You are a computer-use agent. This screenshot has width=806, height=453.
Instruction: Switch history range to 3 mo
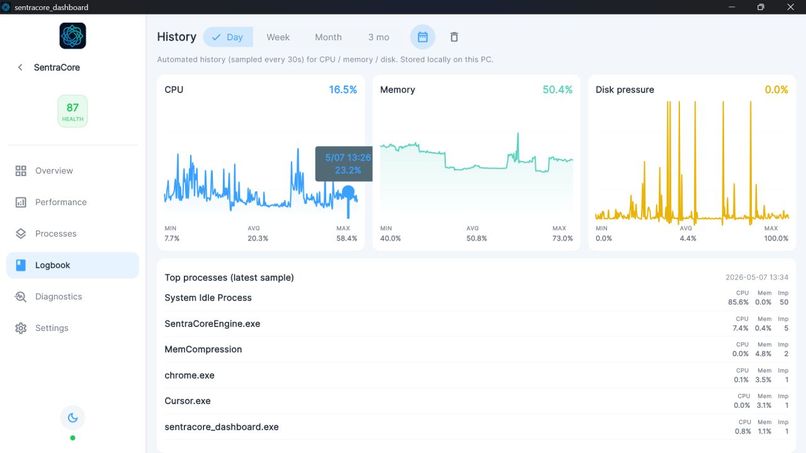coord(378,37)
